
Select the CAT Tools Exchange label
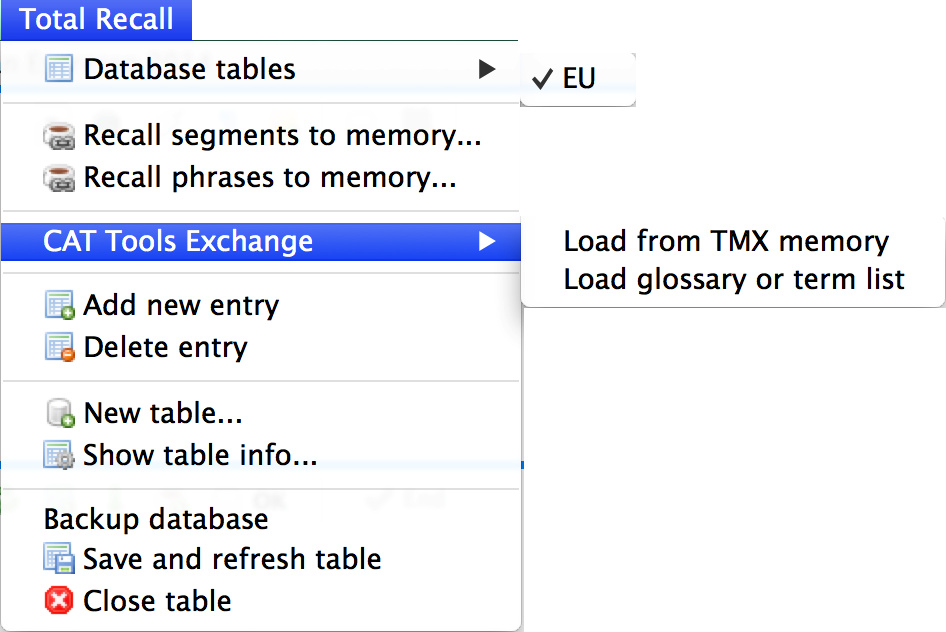coord(178,241)
